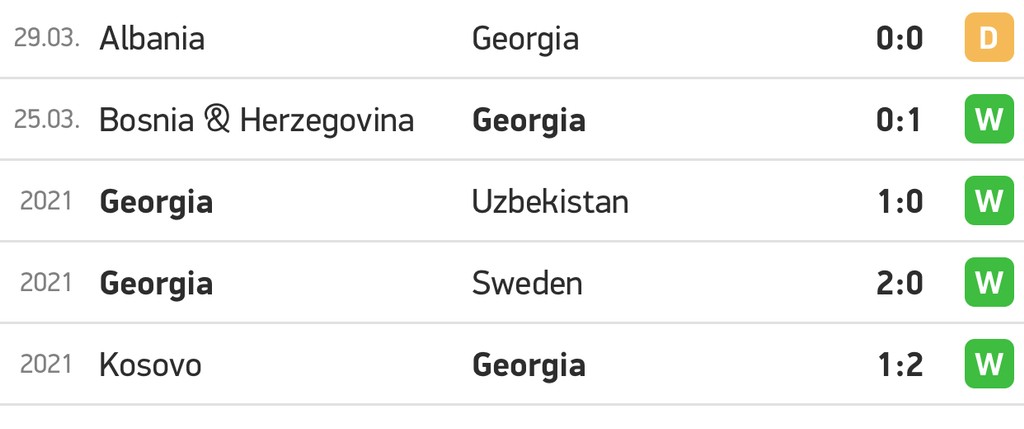Open the Bosnia & Herzegovina team link
This screenshot has height=429, width=1024.
click(257, 121)
